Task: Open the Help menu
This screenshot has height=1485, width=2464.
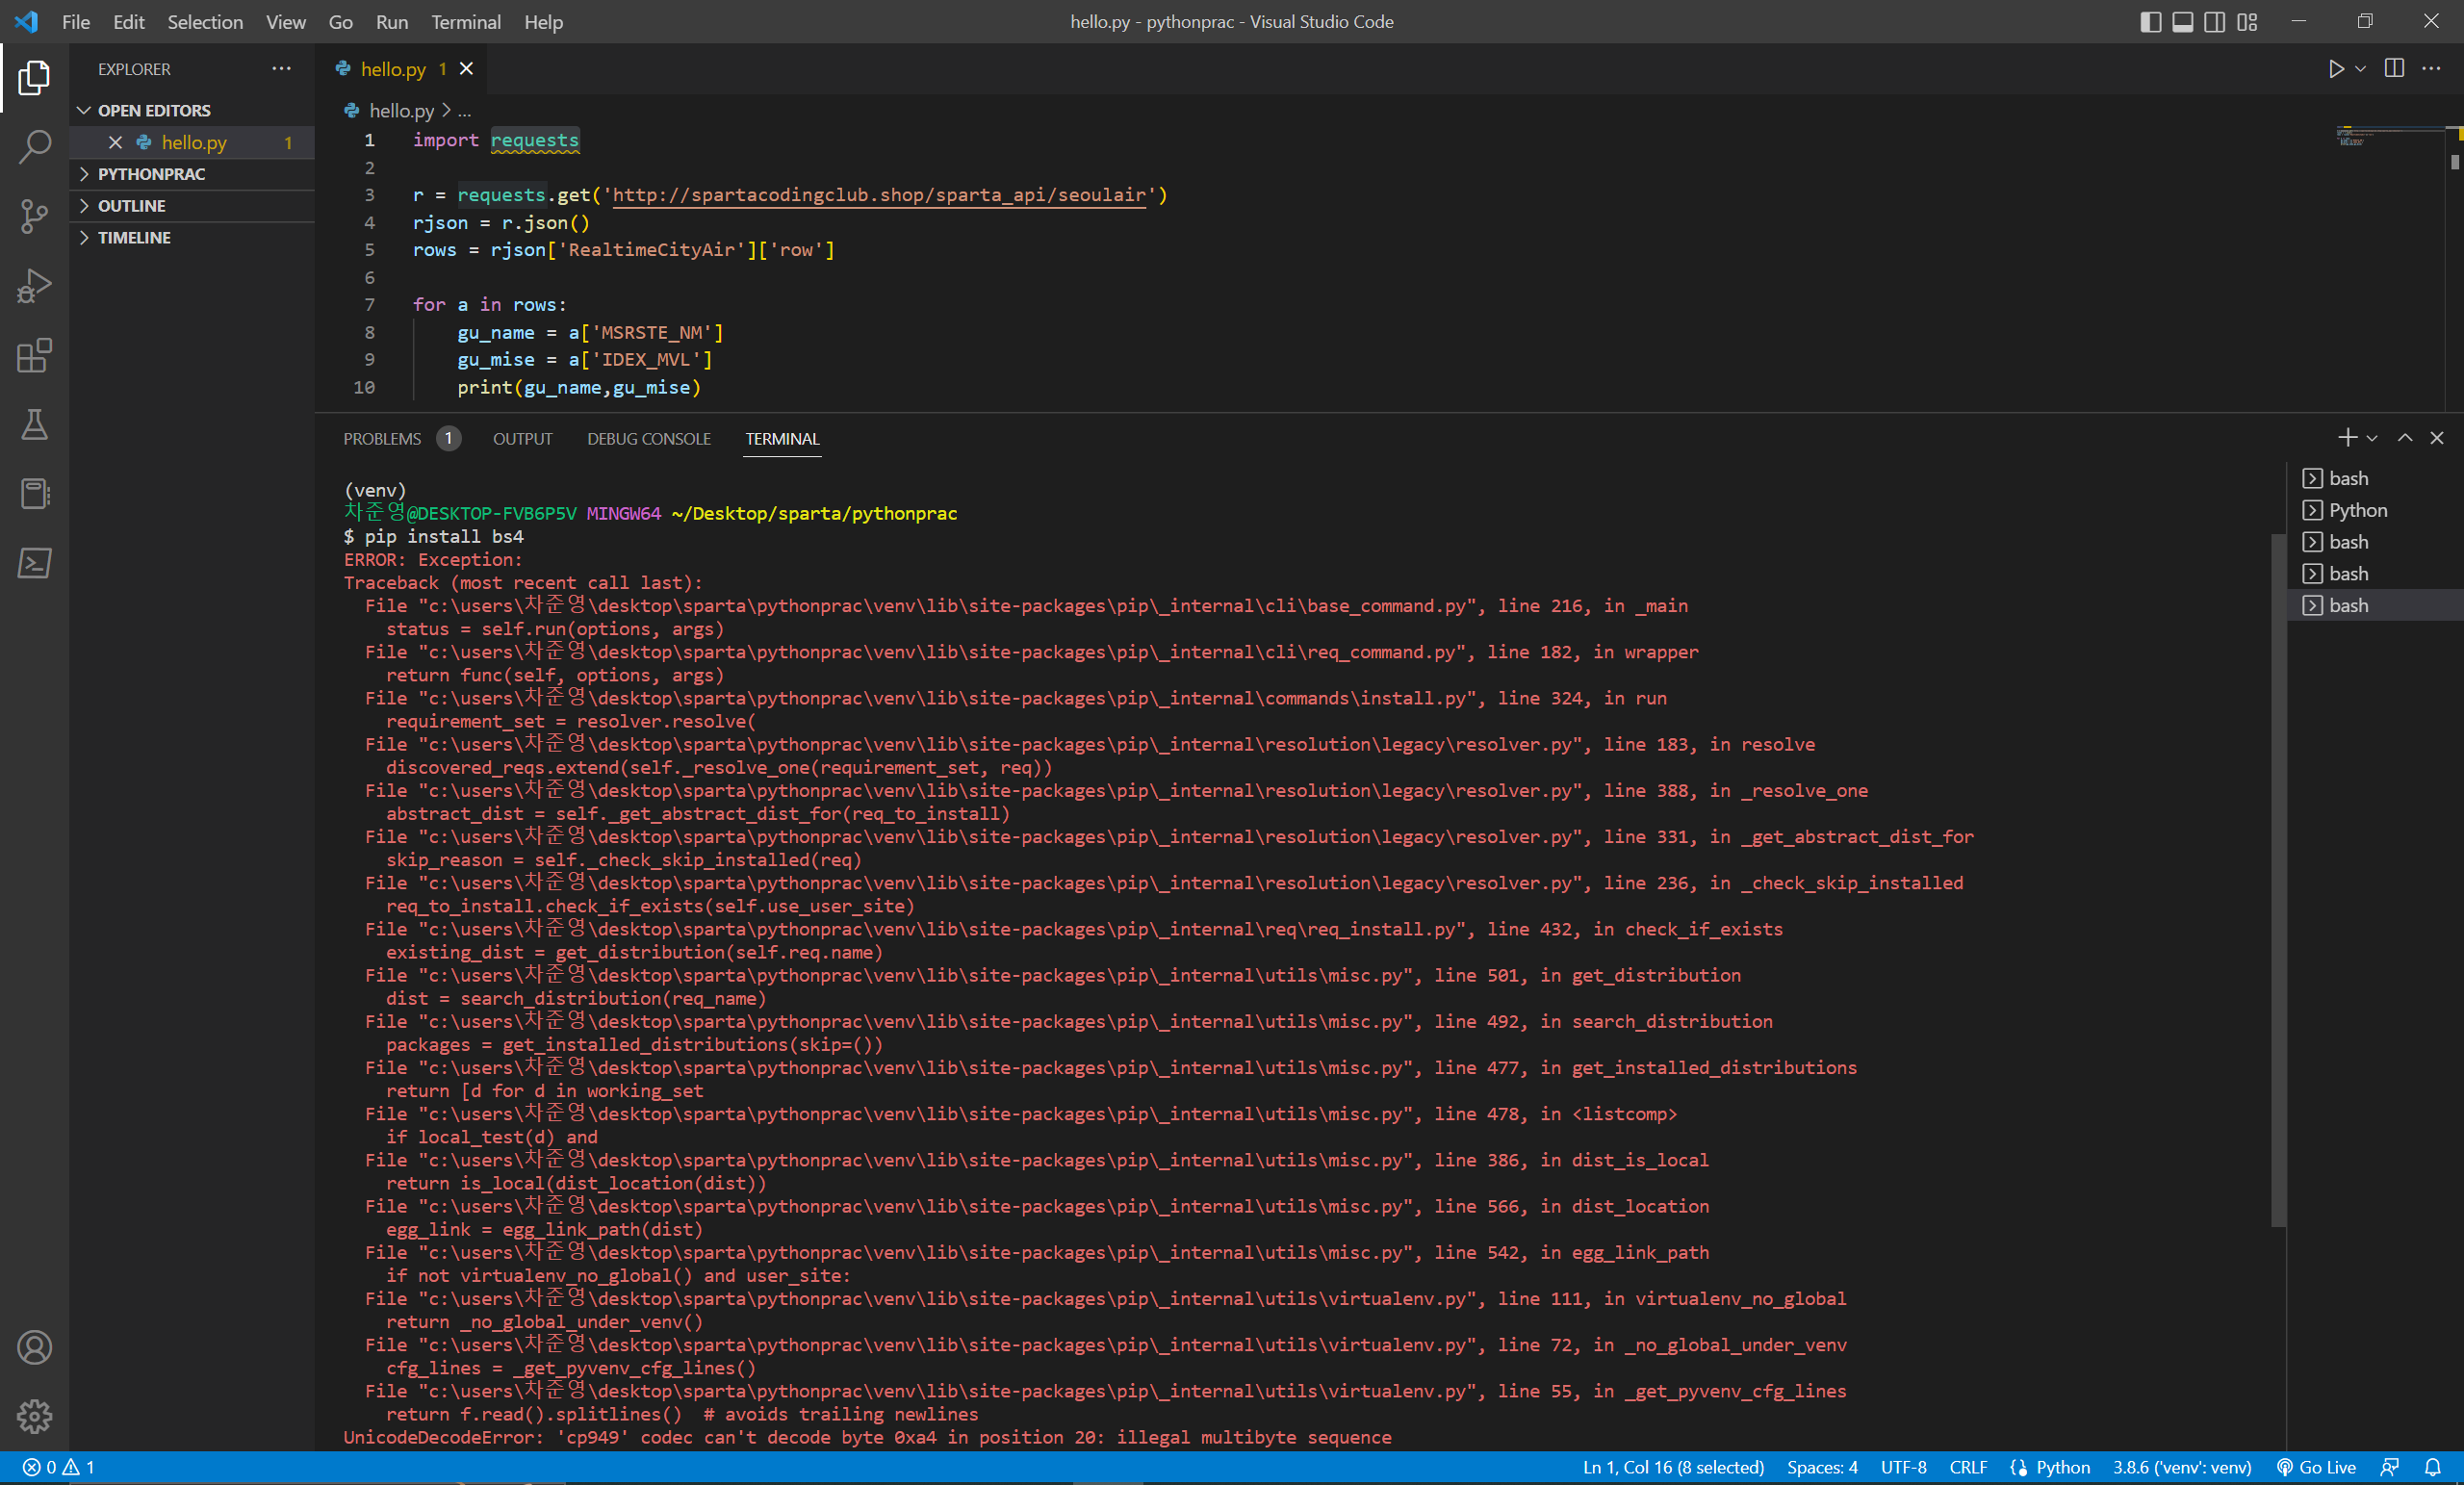Action: [544, 22]
